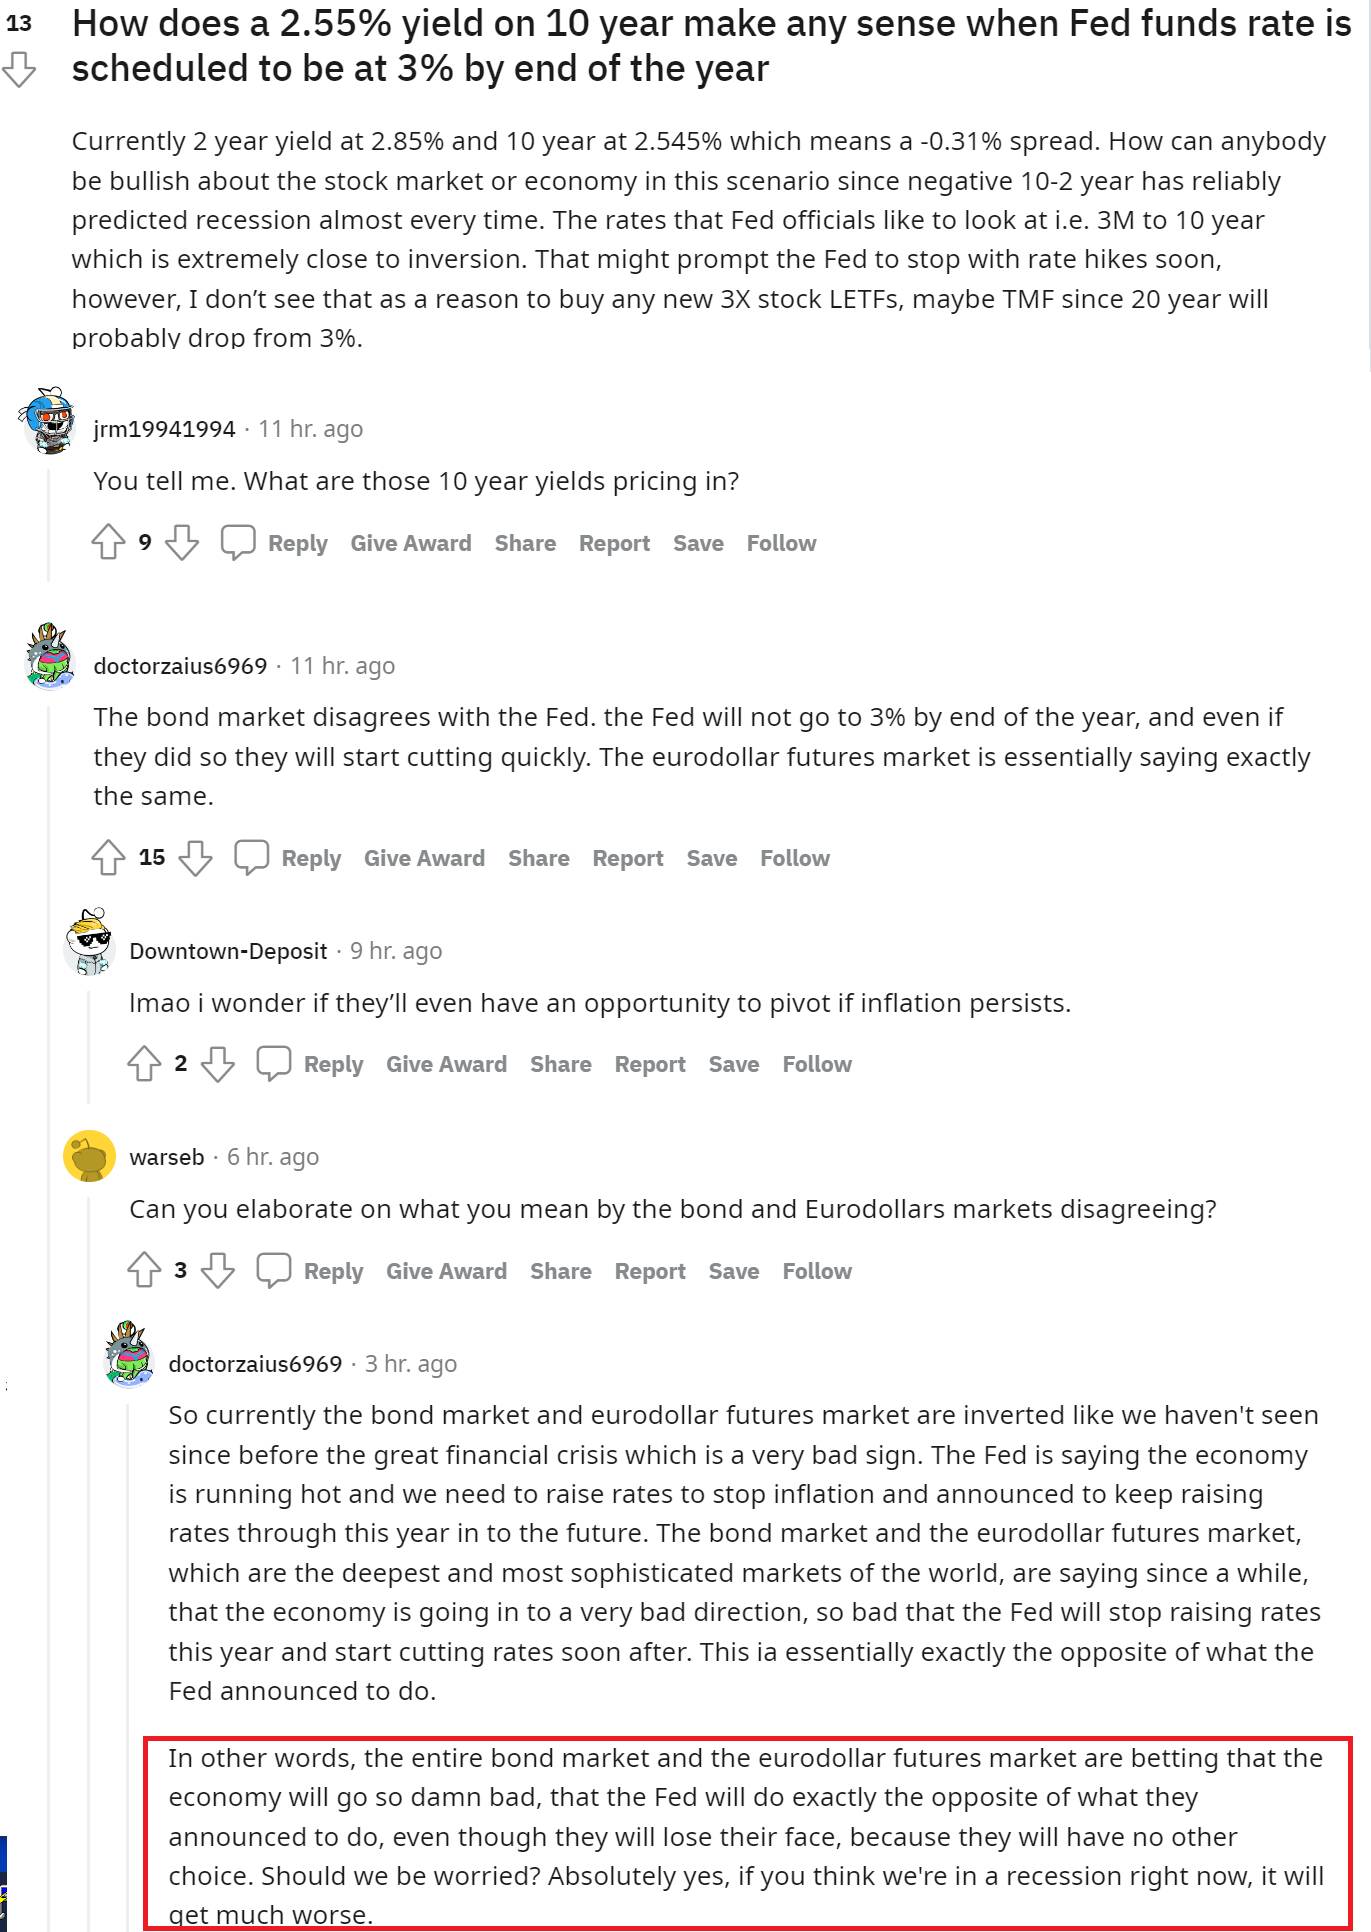Upvote jrm19941994's comment
1371x1932 pixels.
[x=108, y=543]
